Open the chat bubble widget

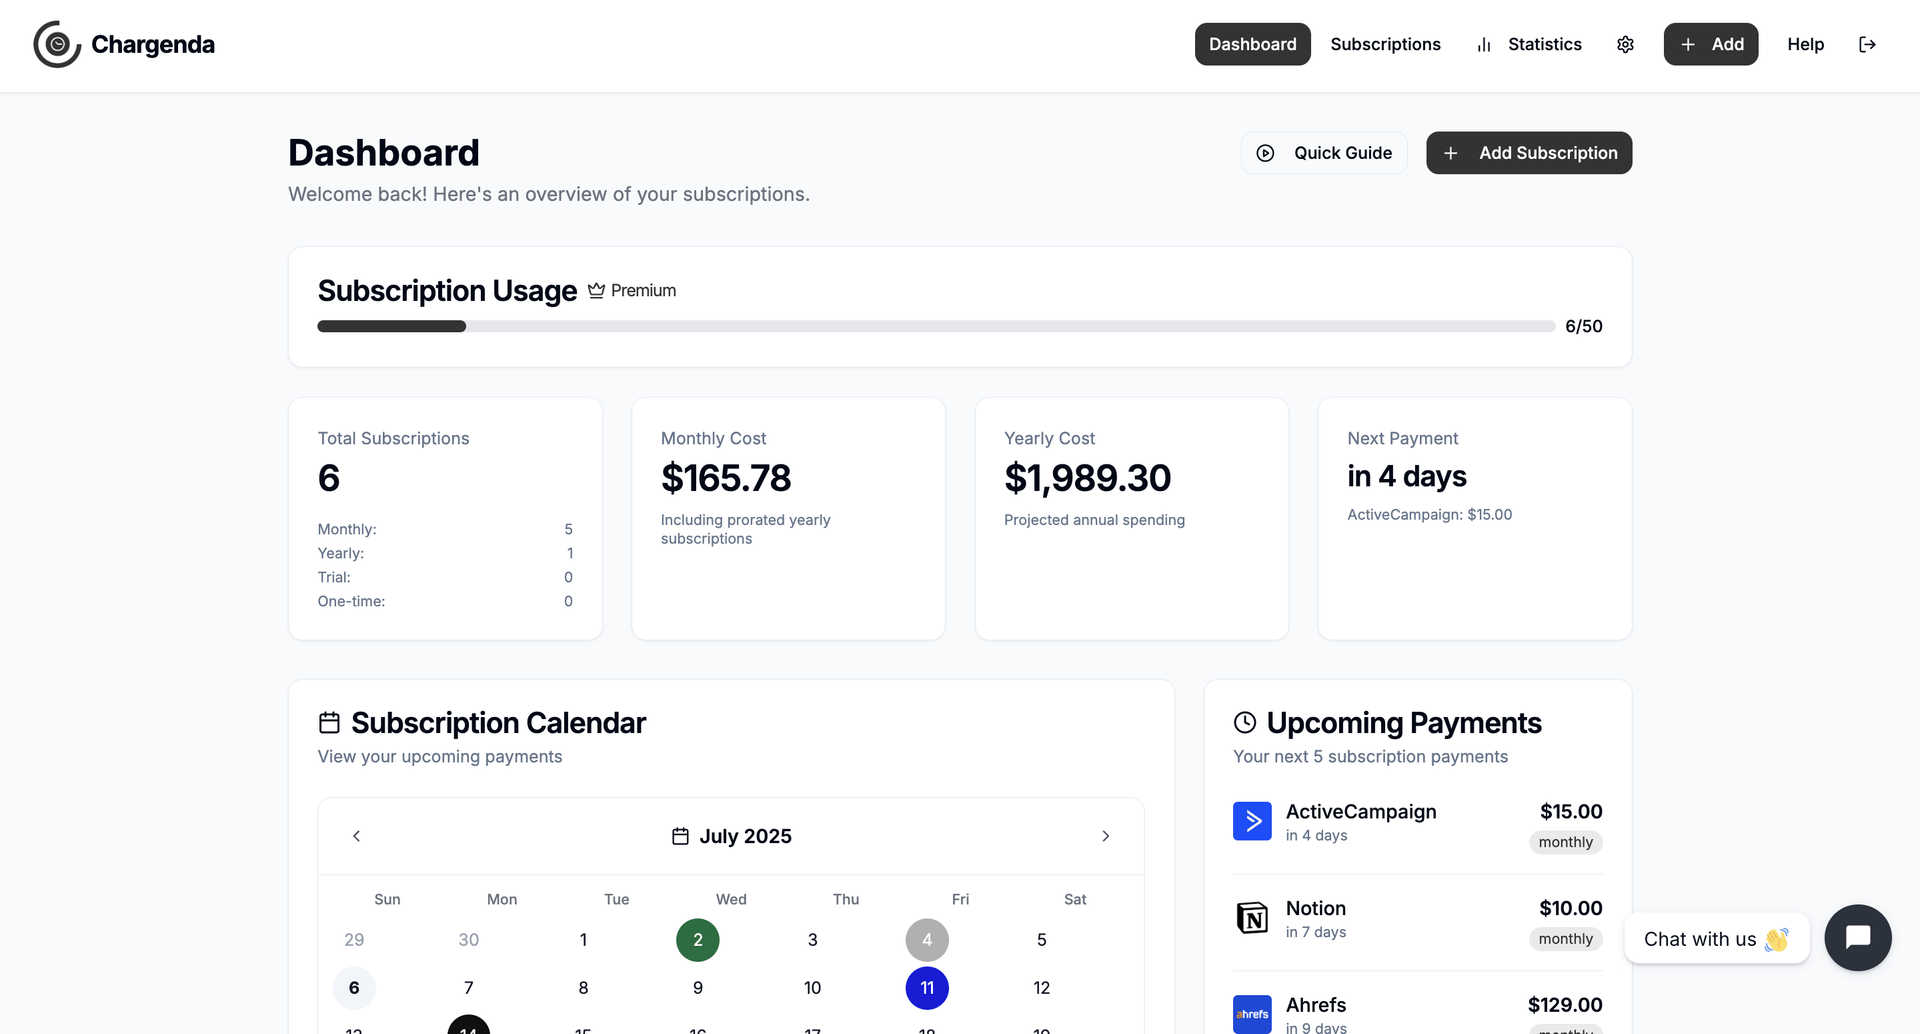coord(1857,938)
